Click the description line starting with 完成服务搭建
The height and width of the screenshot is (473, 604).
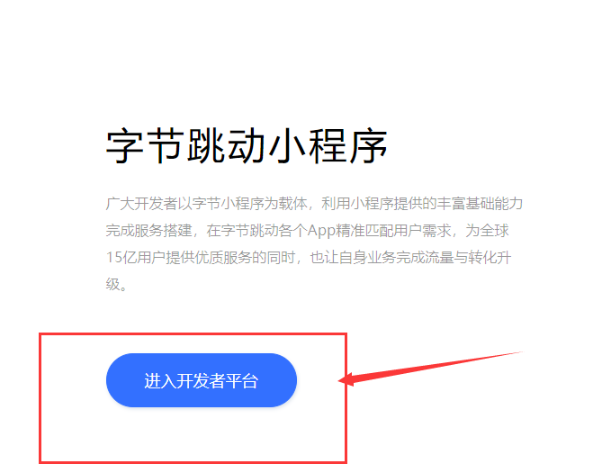(x=307, y=231)
